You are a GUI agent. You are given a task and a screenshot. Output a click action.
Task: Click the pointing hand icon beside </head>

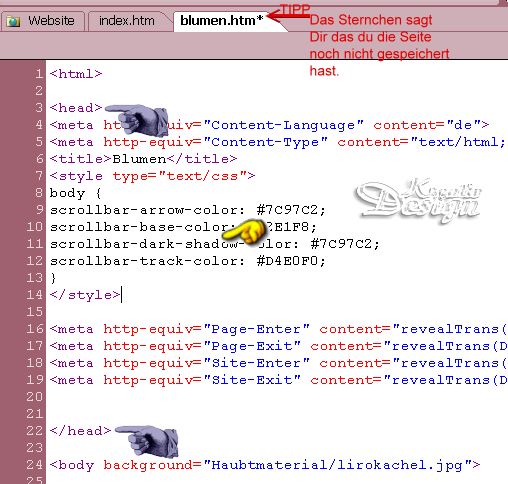[x=147, y=441]
